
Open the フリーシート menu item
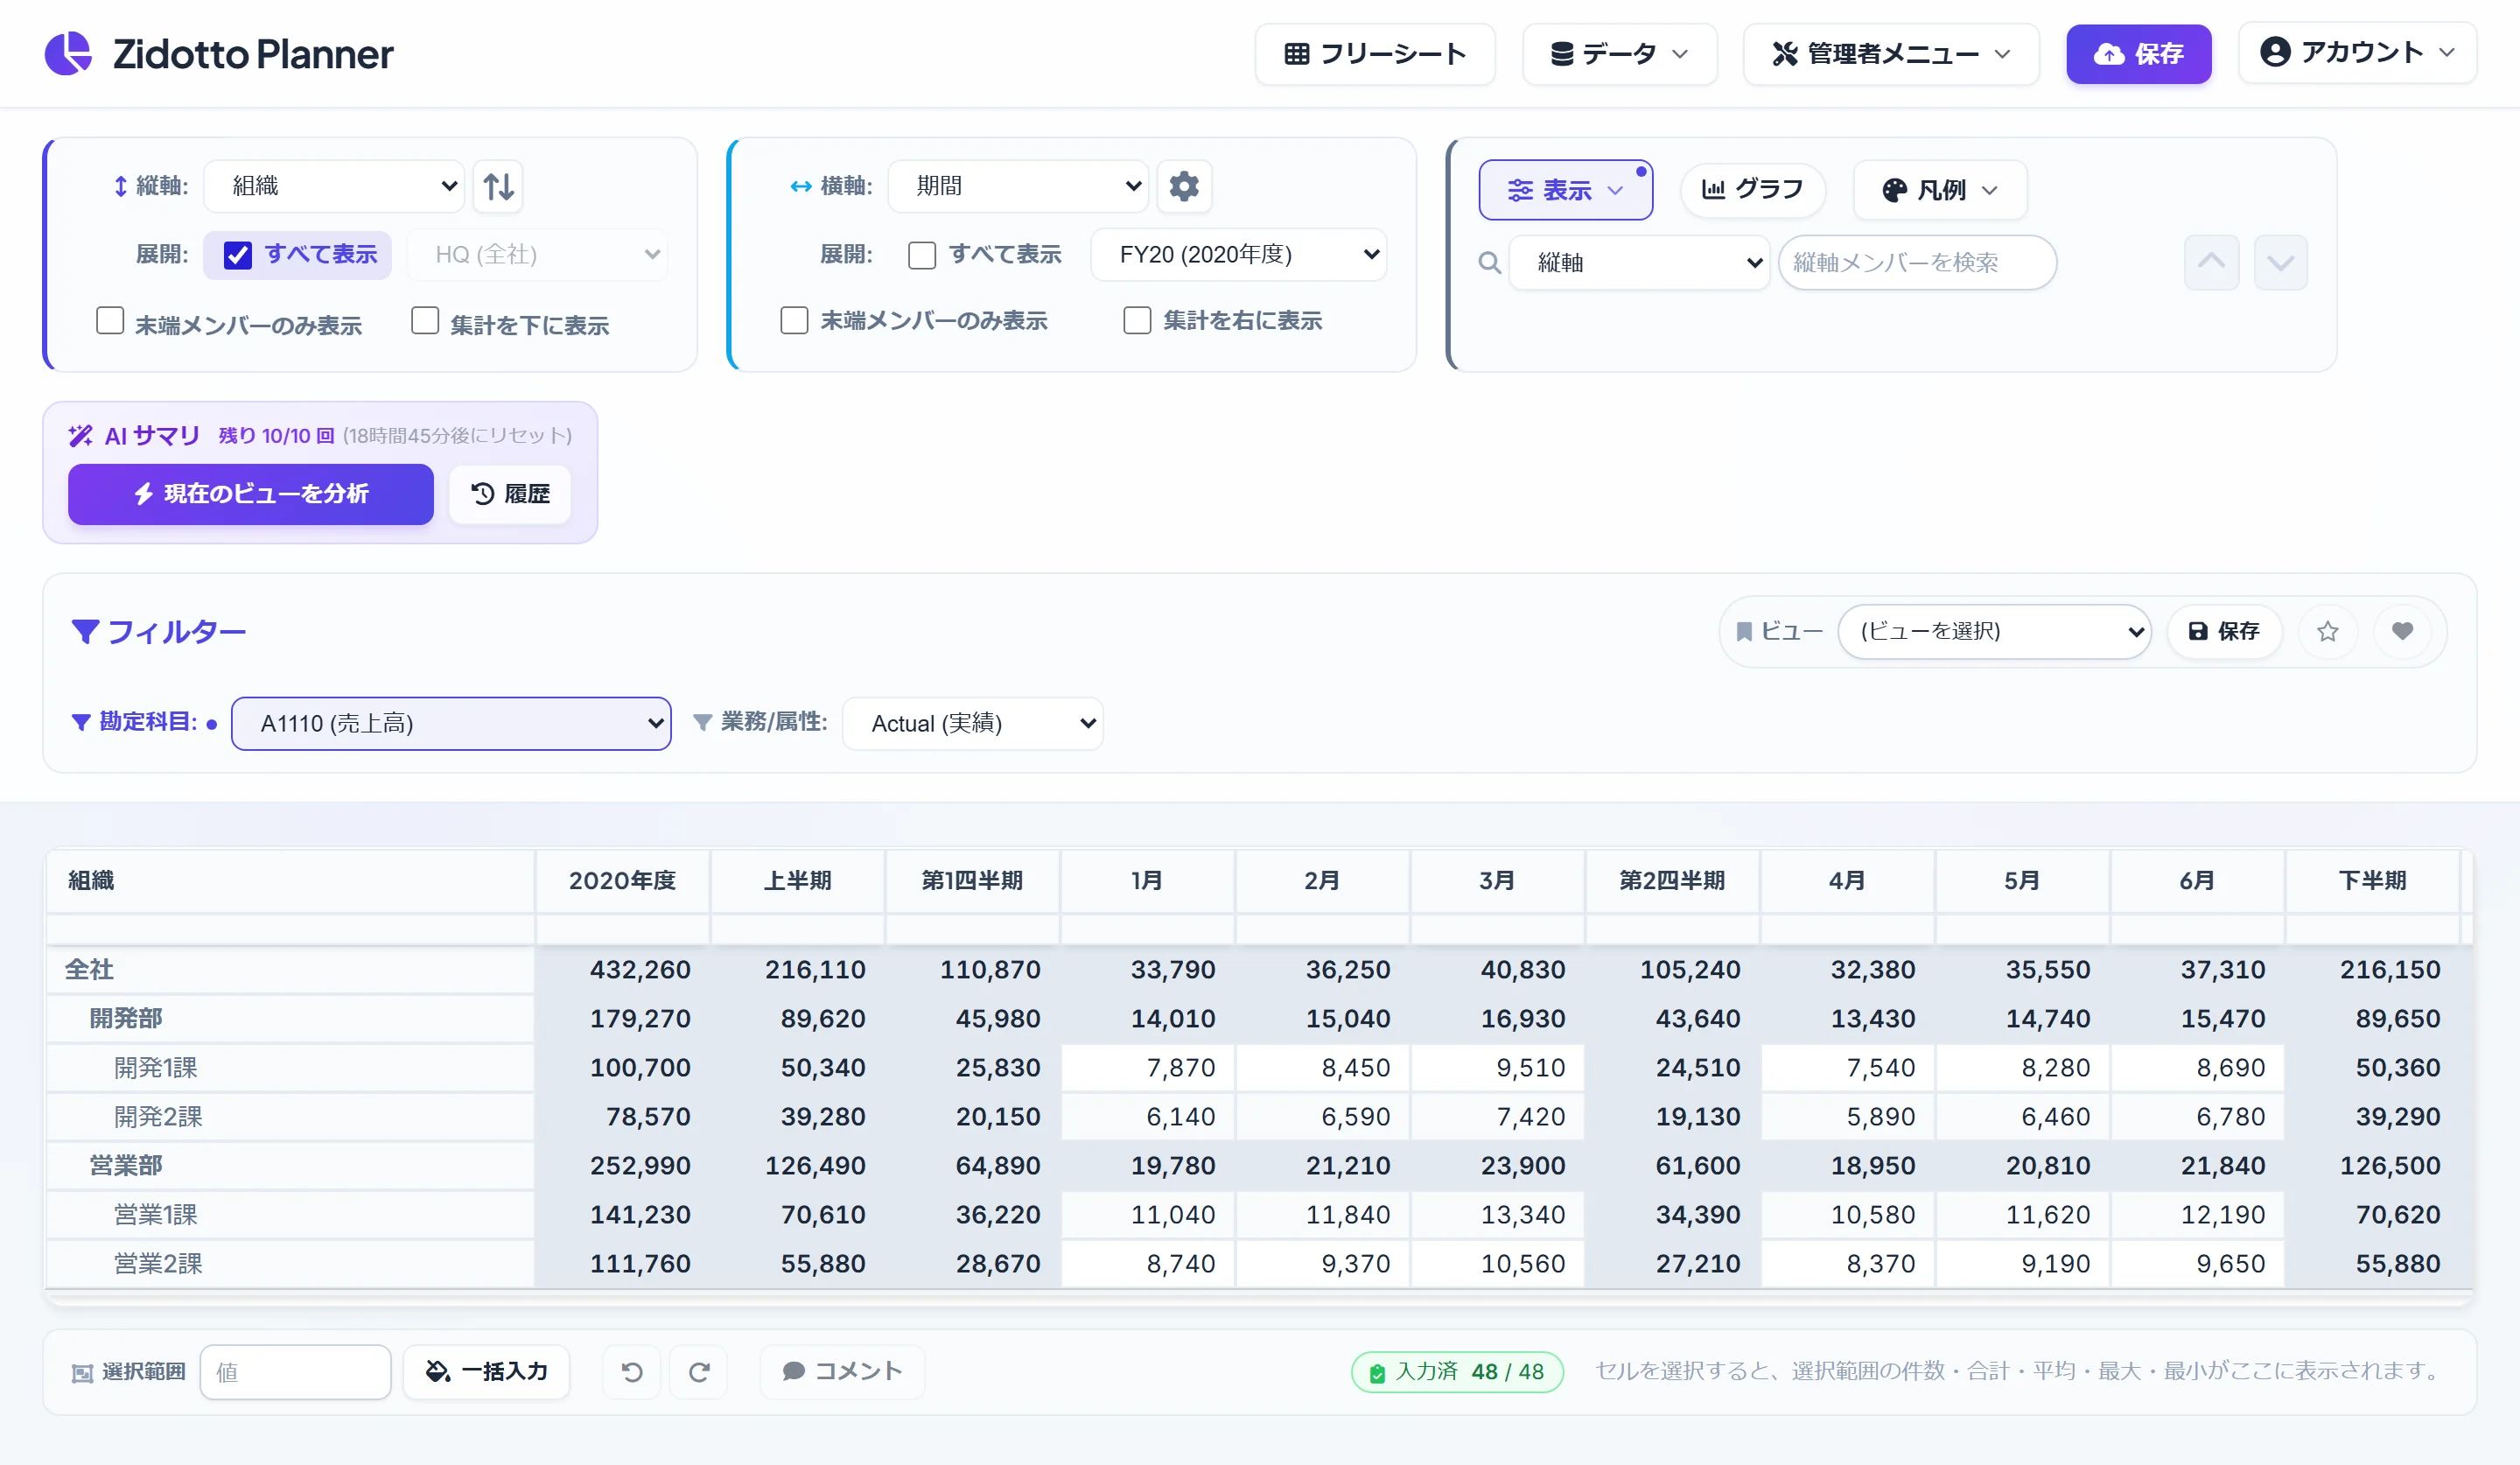(x=1374, y=53)
